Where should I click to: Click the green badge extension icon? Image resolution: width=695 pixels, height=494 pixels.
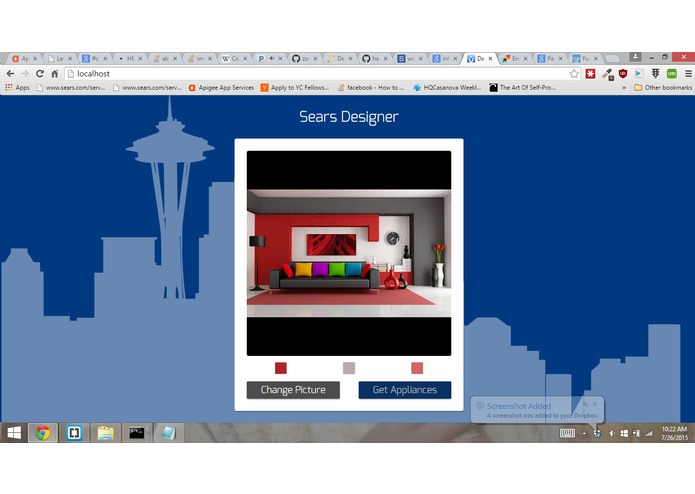(672, 74)
